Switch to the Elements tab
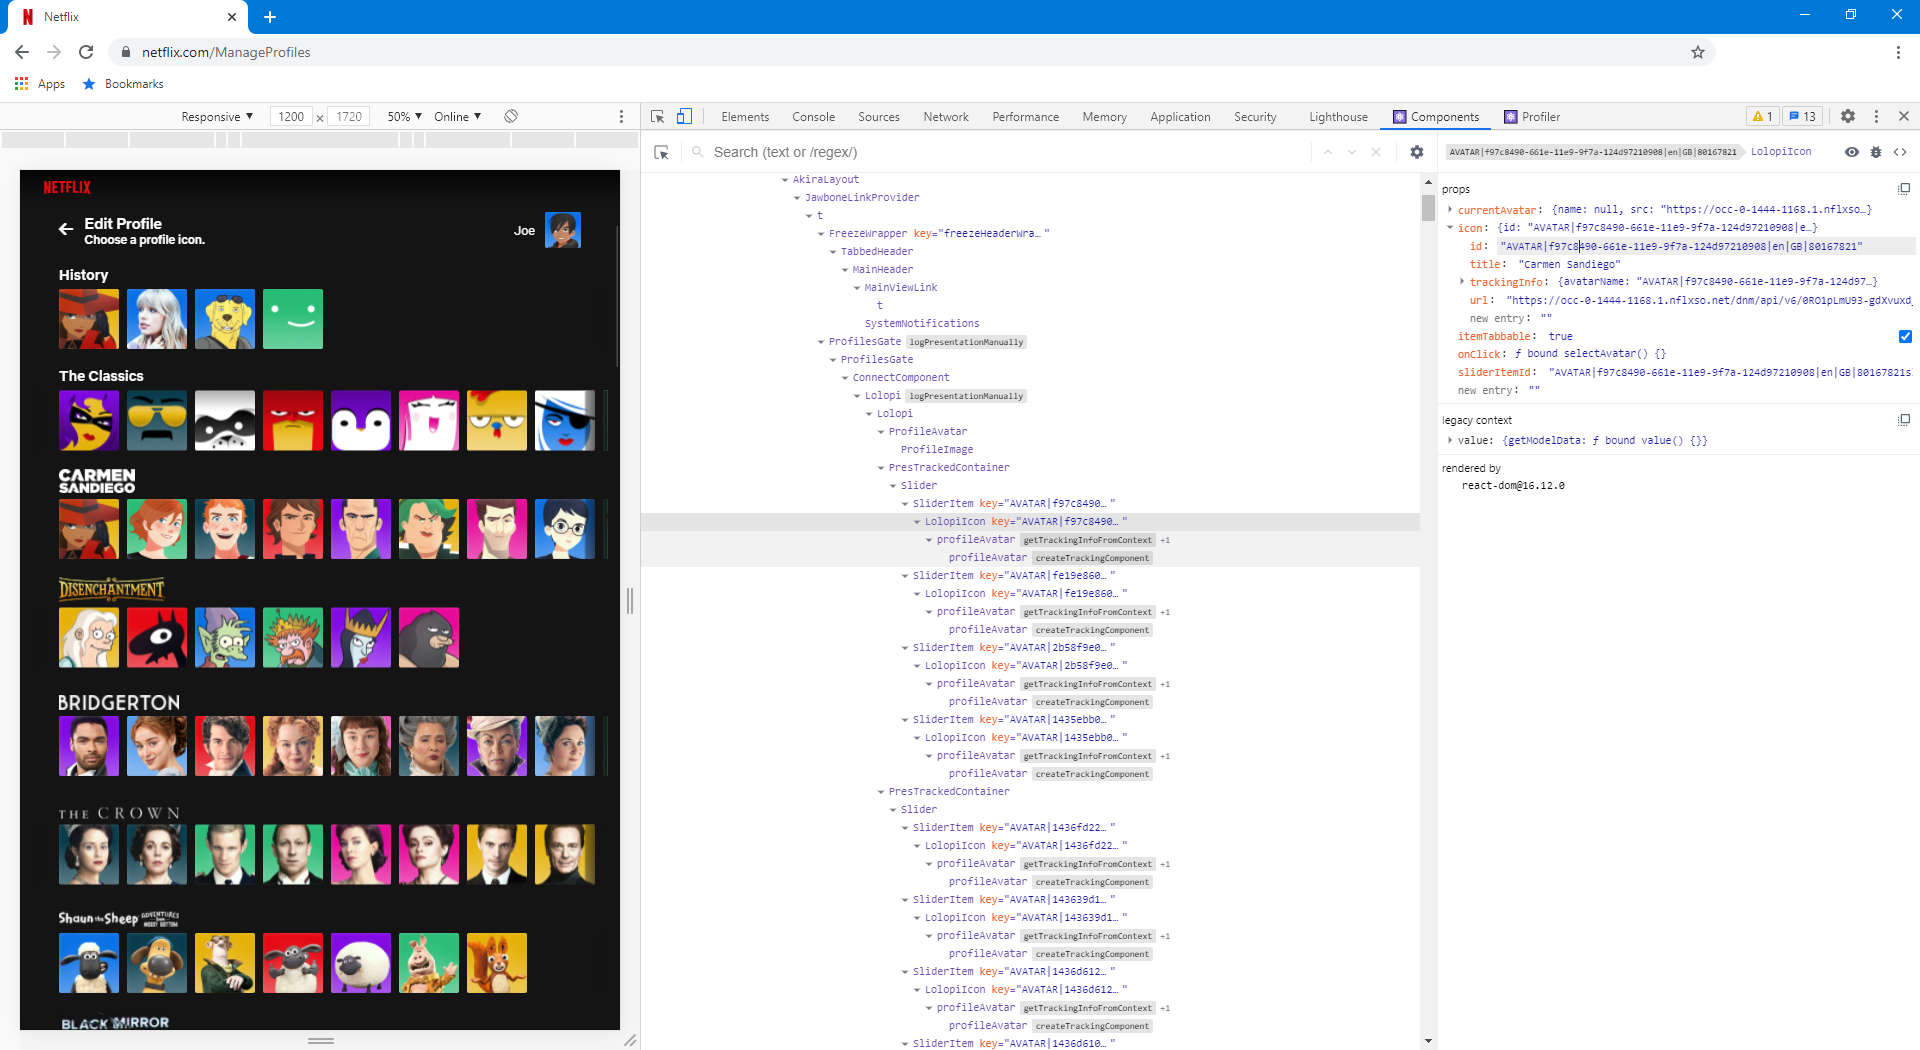Viewport: 1920px width, 1050px height. (x=745, y=117)
